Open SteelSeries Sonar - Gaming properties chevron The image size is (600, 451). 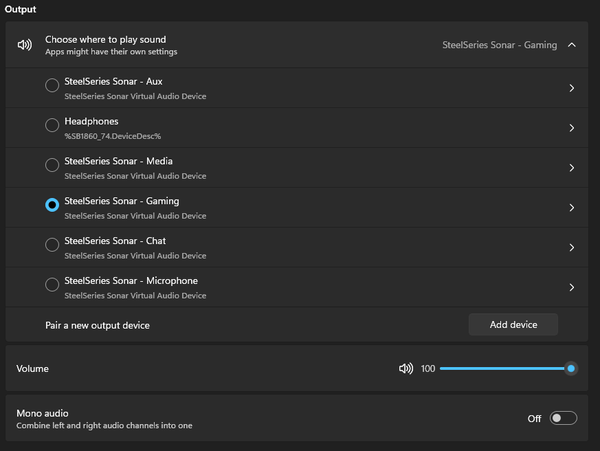(x=572, y=208)
